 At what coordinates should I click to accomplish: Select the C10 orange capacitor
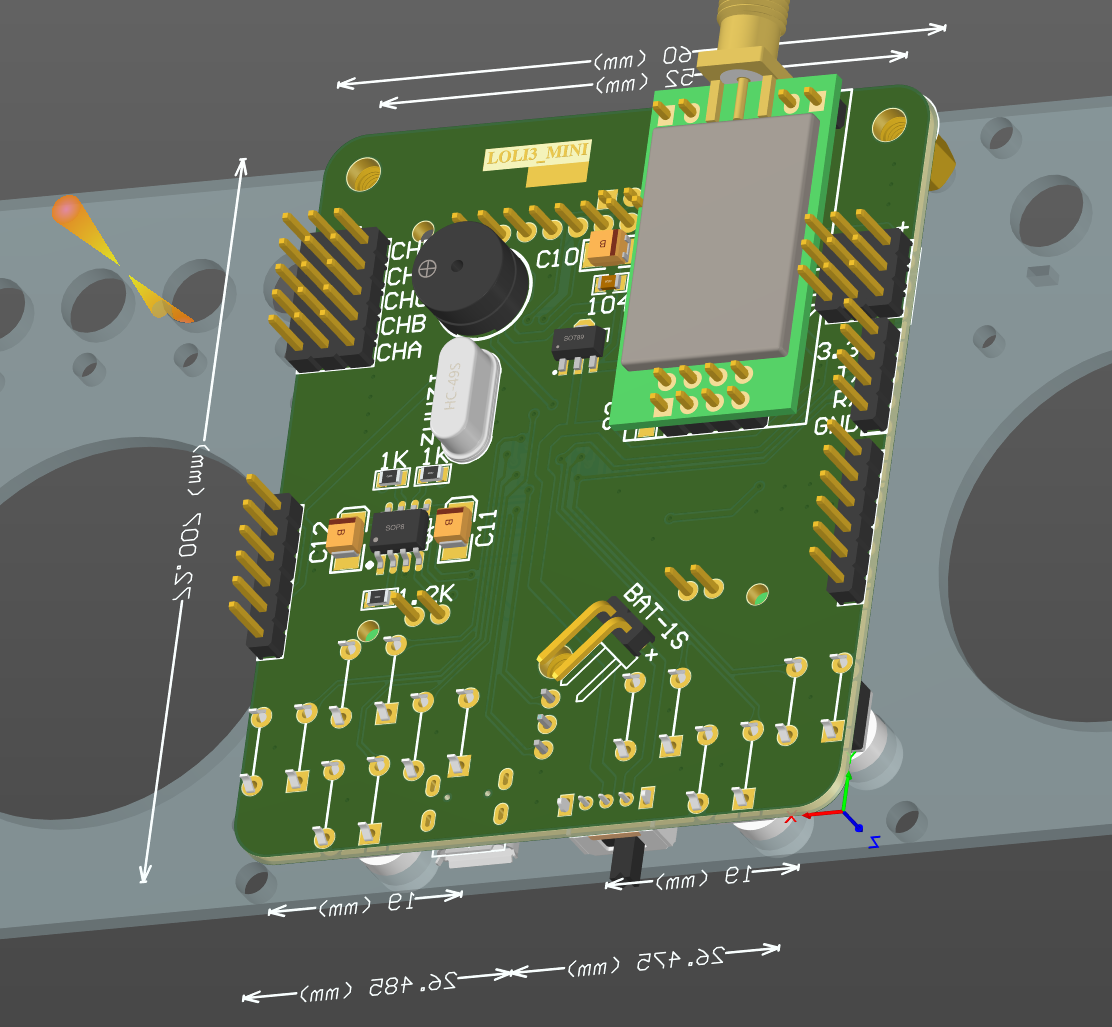click(607, 248)
